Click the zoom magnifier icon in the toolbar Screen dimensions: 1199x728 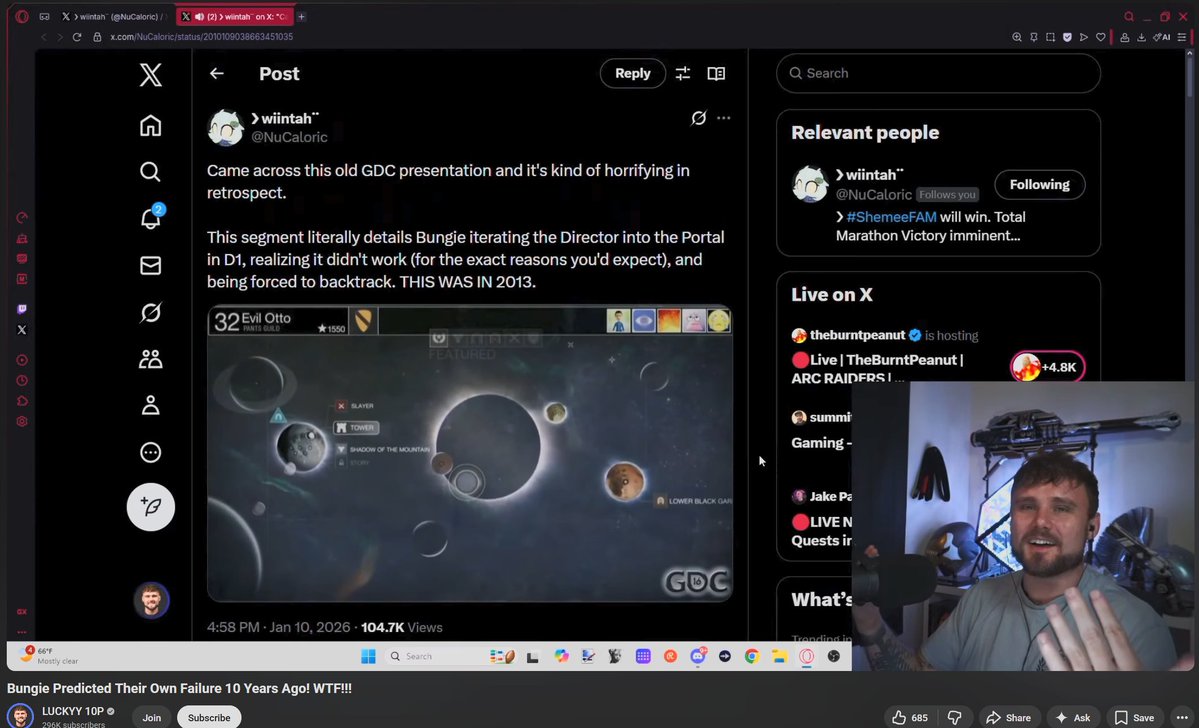pos(1016,37)
